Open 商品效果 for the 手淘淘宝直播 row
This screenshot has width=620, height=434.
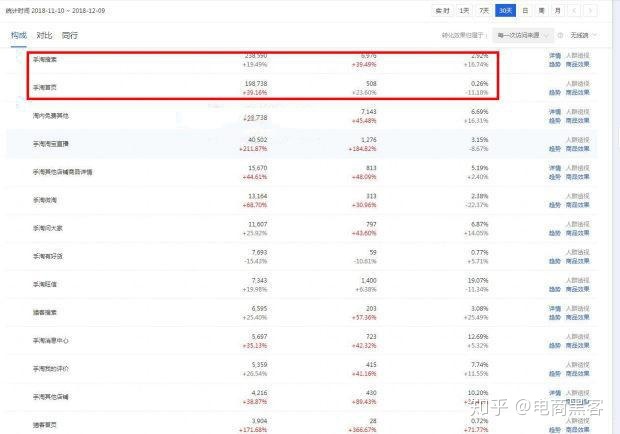[x=577, y=149]
